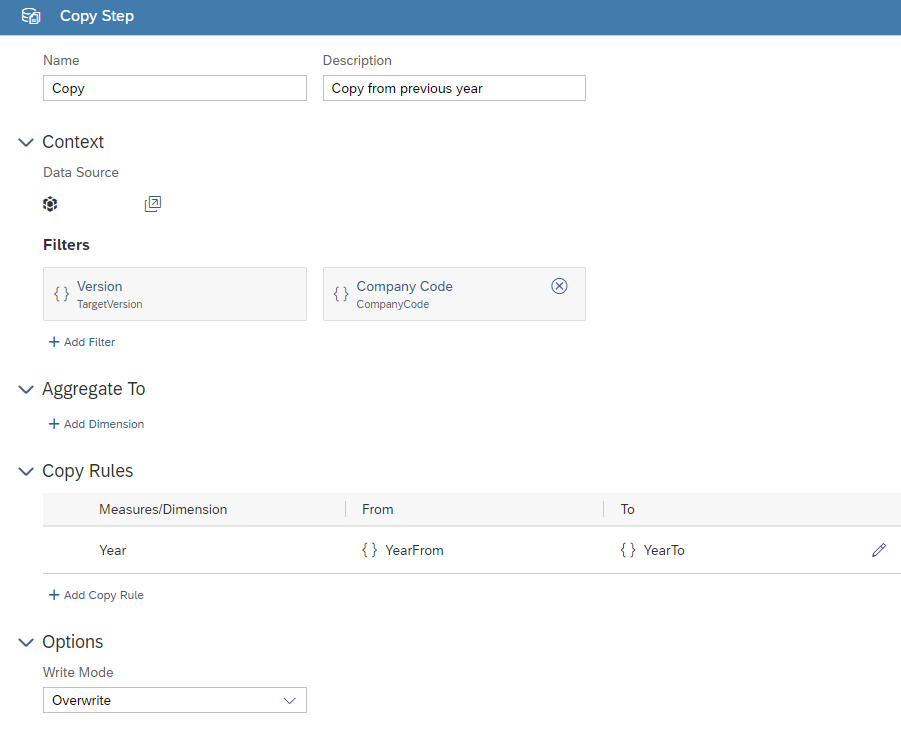This screenshot has height=731, width=901.
Task: Remove the Company Code filter
Action: tap(559, 285)
